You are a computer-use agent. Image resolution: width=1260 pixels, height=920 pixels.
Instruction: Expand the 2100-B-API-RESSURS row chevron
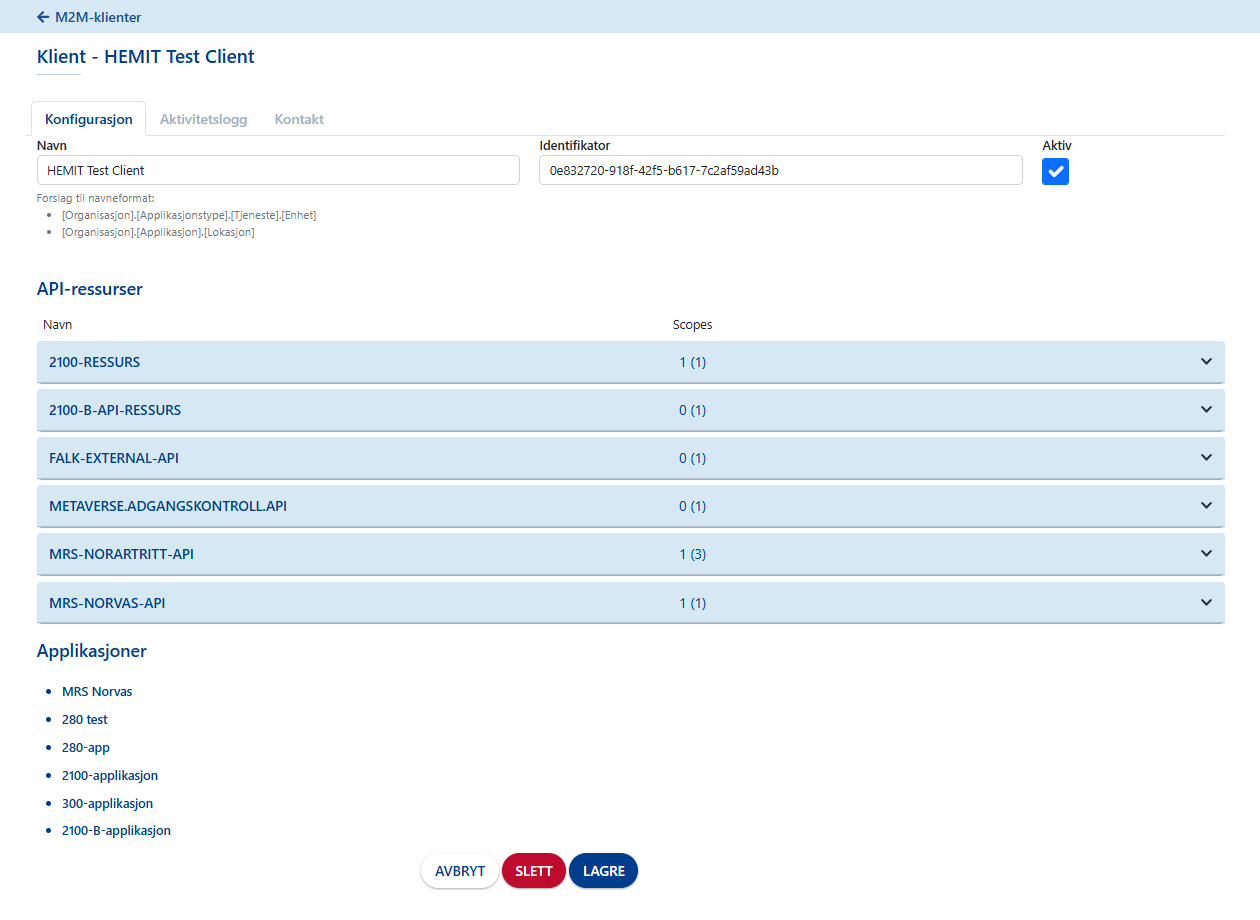click(1206, 410)
